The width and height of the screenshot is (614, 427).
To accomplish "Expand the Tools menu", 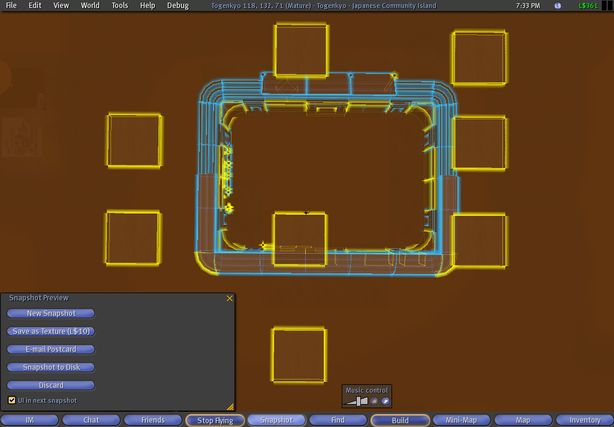I will point(119,5).
